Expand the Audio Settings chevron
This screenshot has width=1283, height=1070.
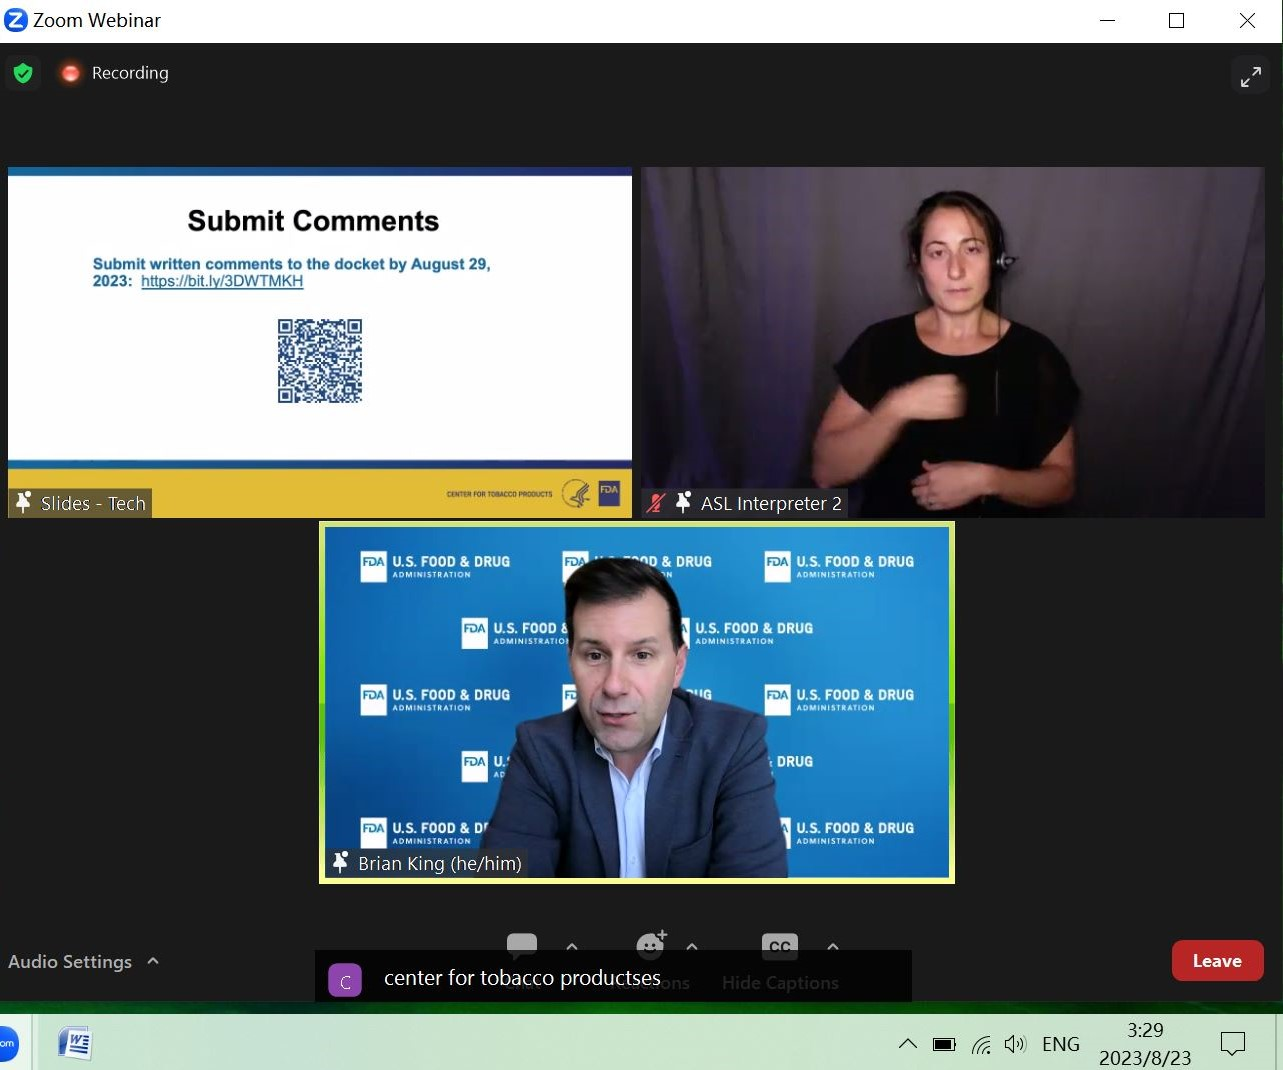[153, 961]
